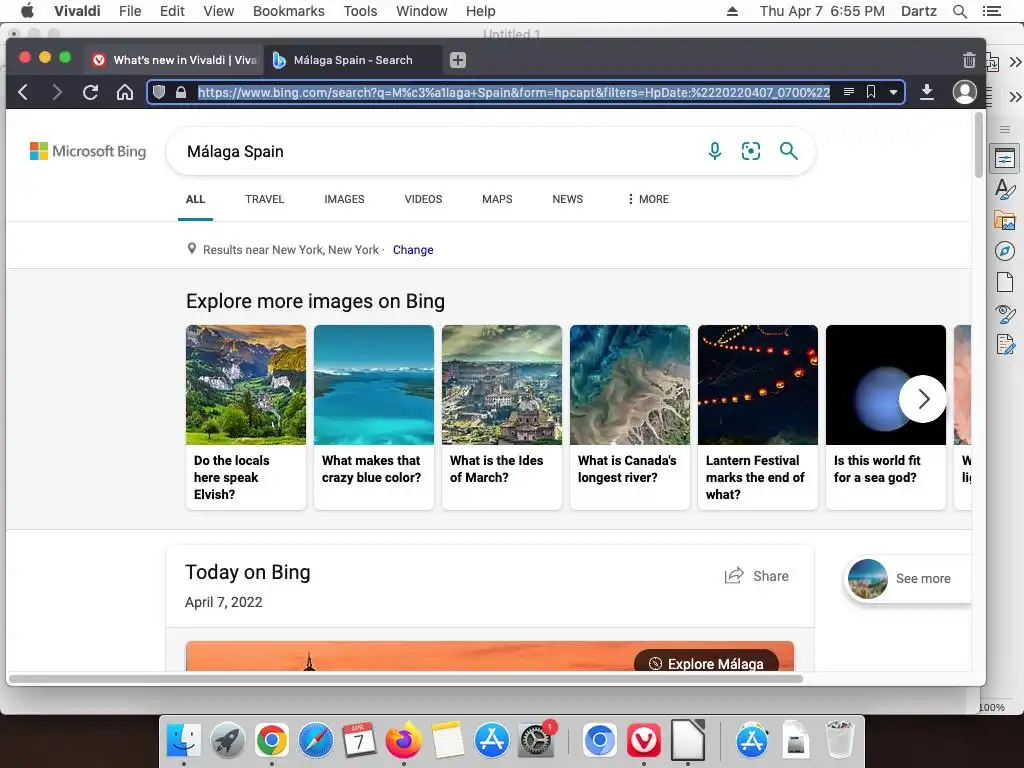Open 'What makes that crazy blue color?' card

pyautogui.click(x=374, y=417)
